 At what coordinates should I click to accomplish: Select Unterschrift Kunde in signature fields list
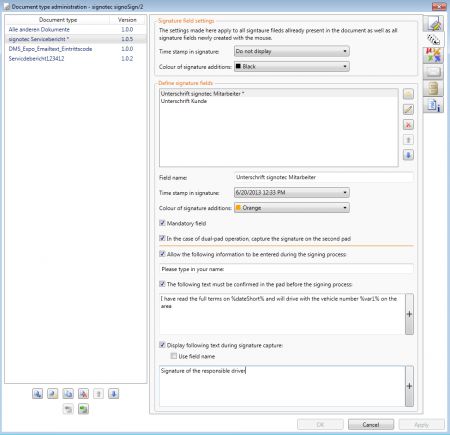(x=184, y=101)
